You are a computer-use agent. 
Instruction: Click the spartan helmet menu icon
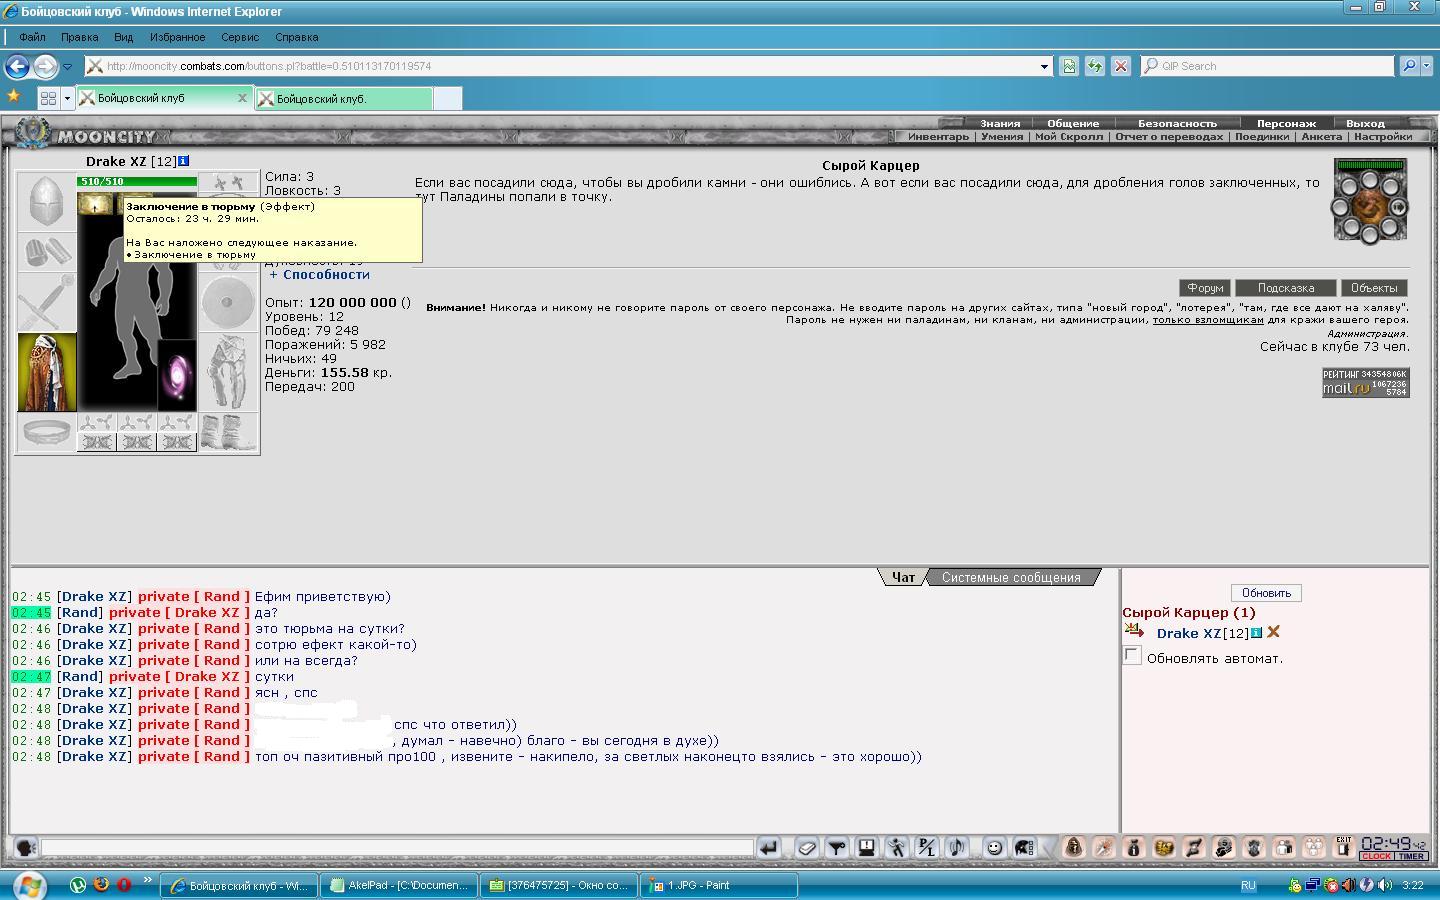point(1024,848)
